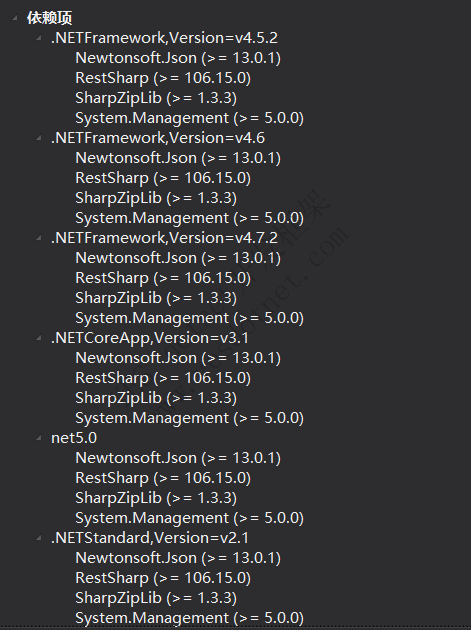Select System.Management under .NETStandard v2.1
The image size is (471, 630).
tap(190, 618)
